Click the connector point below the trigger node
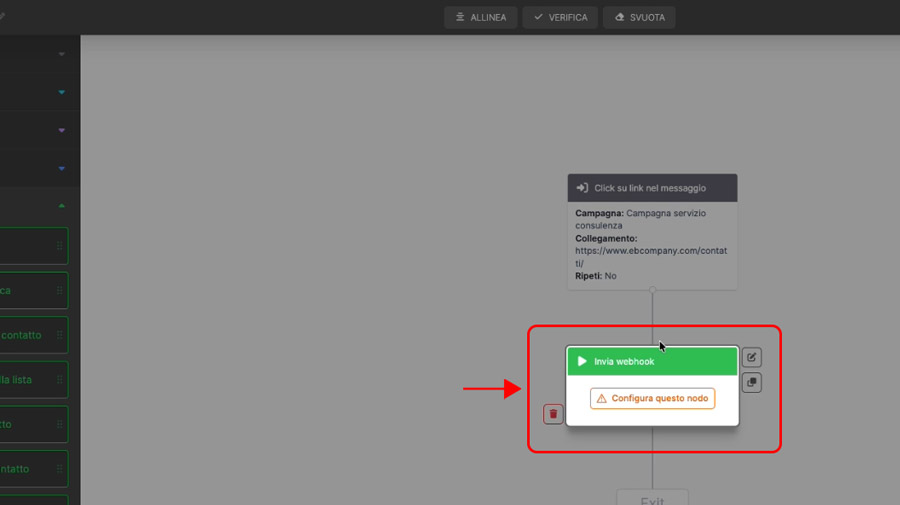Viewport: 900px width, 505px height. click(652, 291)
